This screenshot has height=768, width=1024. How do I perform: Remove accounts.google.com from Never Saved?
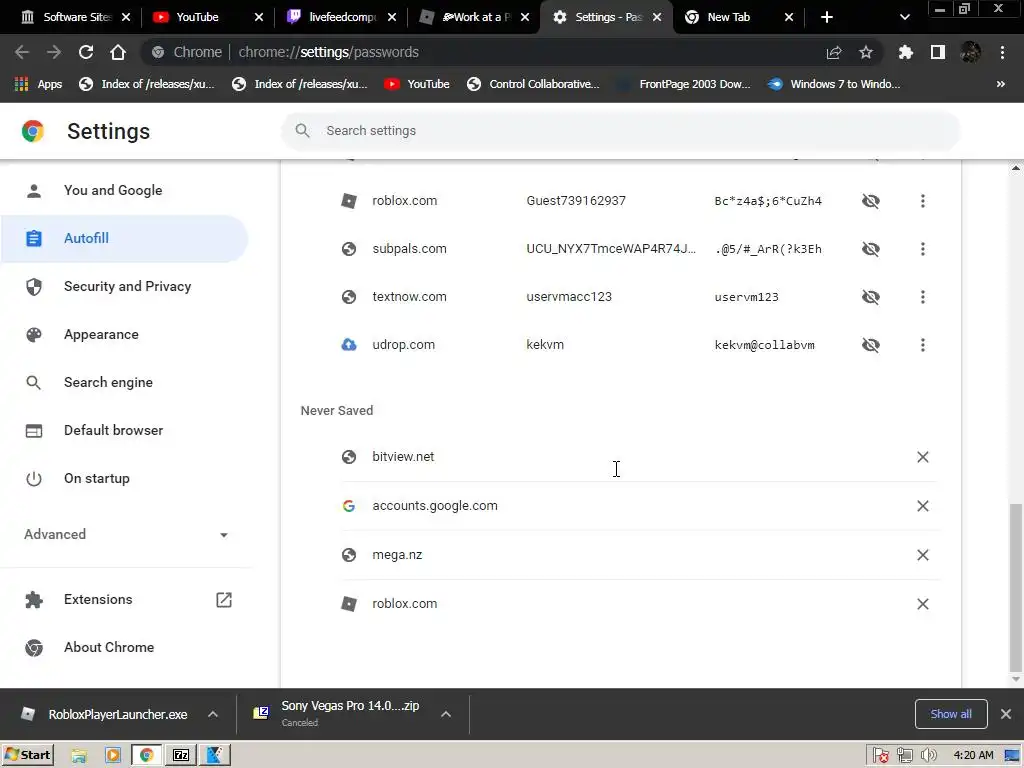pyautogui.click(x=922, y=505)
